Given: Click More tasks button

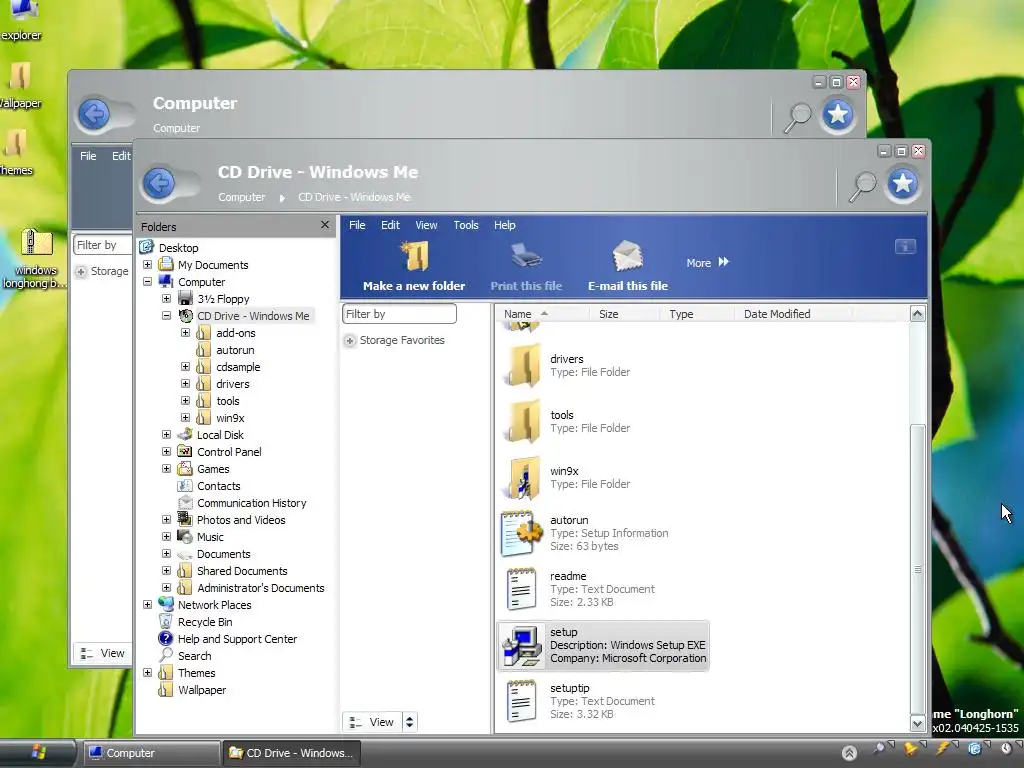Looking at the screenshot, I should [708, 263].
